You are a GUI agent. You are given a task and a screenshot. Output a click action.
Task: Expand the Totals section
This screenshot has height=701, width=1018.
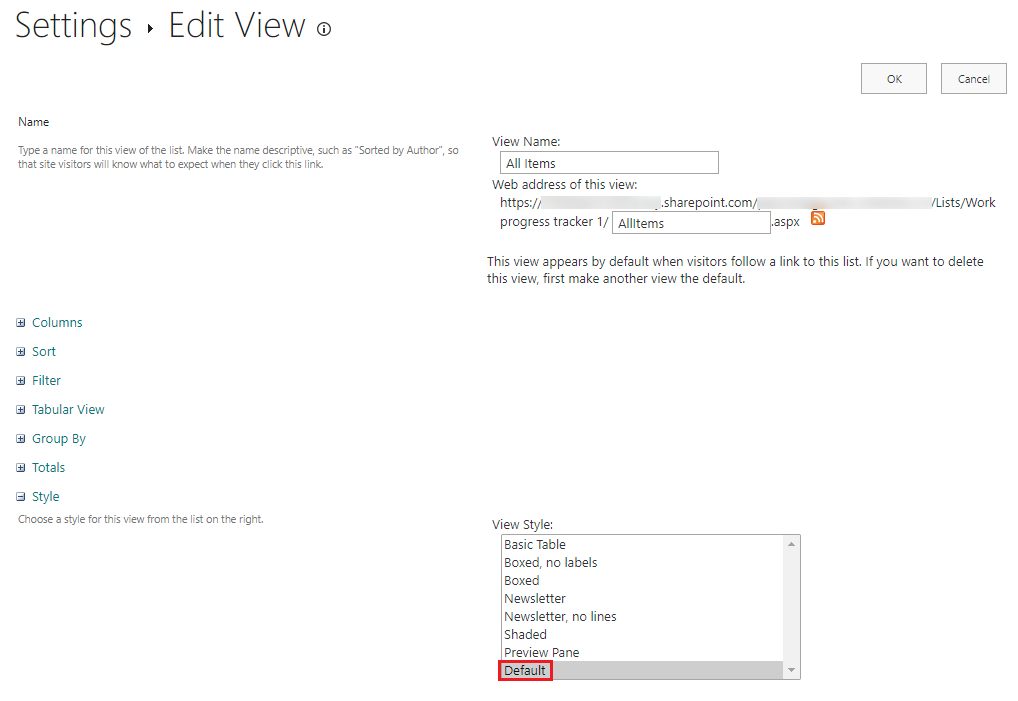click(47, 467)
